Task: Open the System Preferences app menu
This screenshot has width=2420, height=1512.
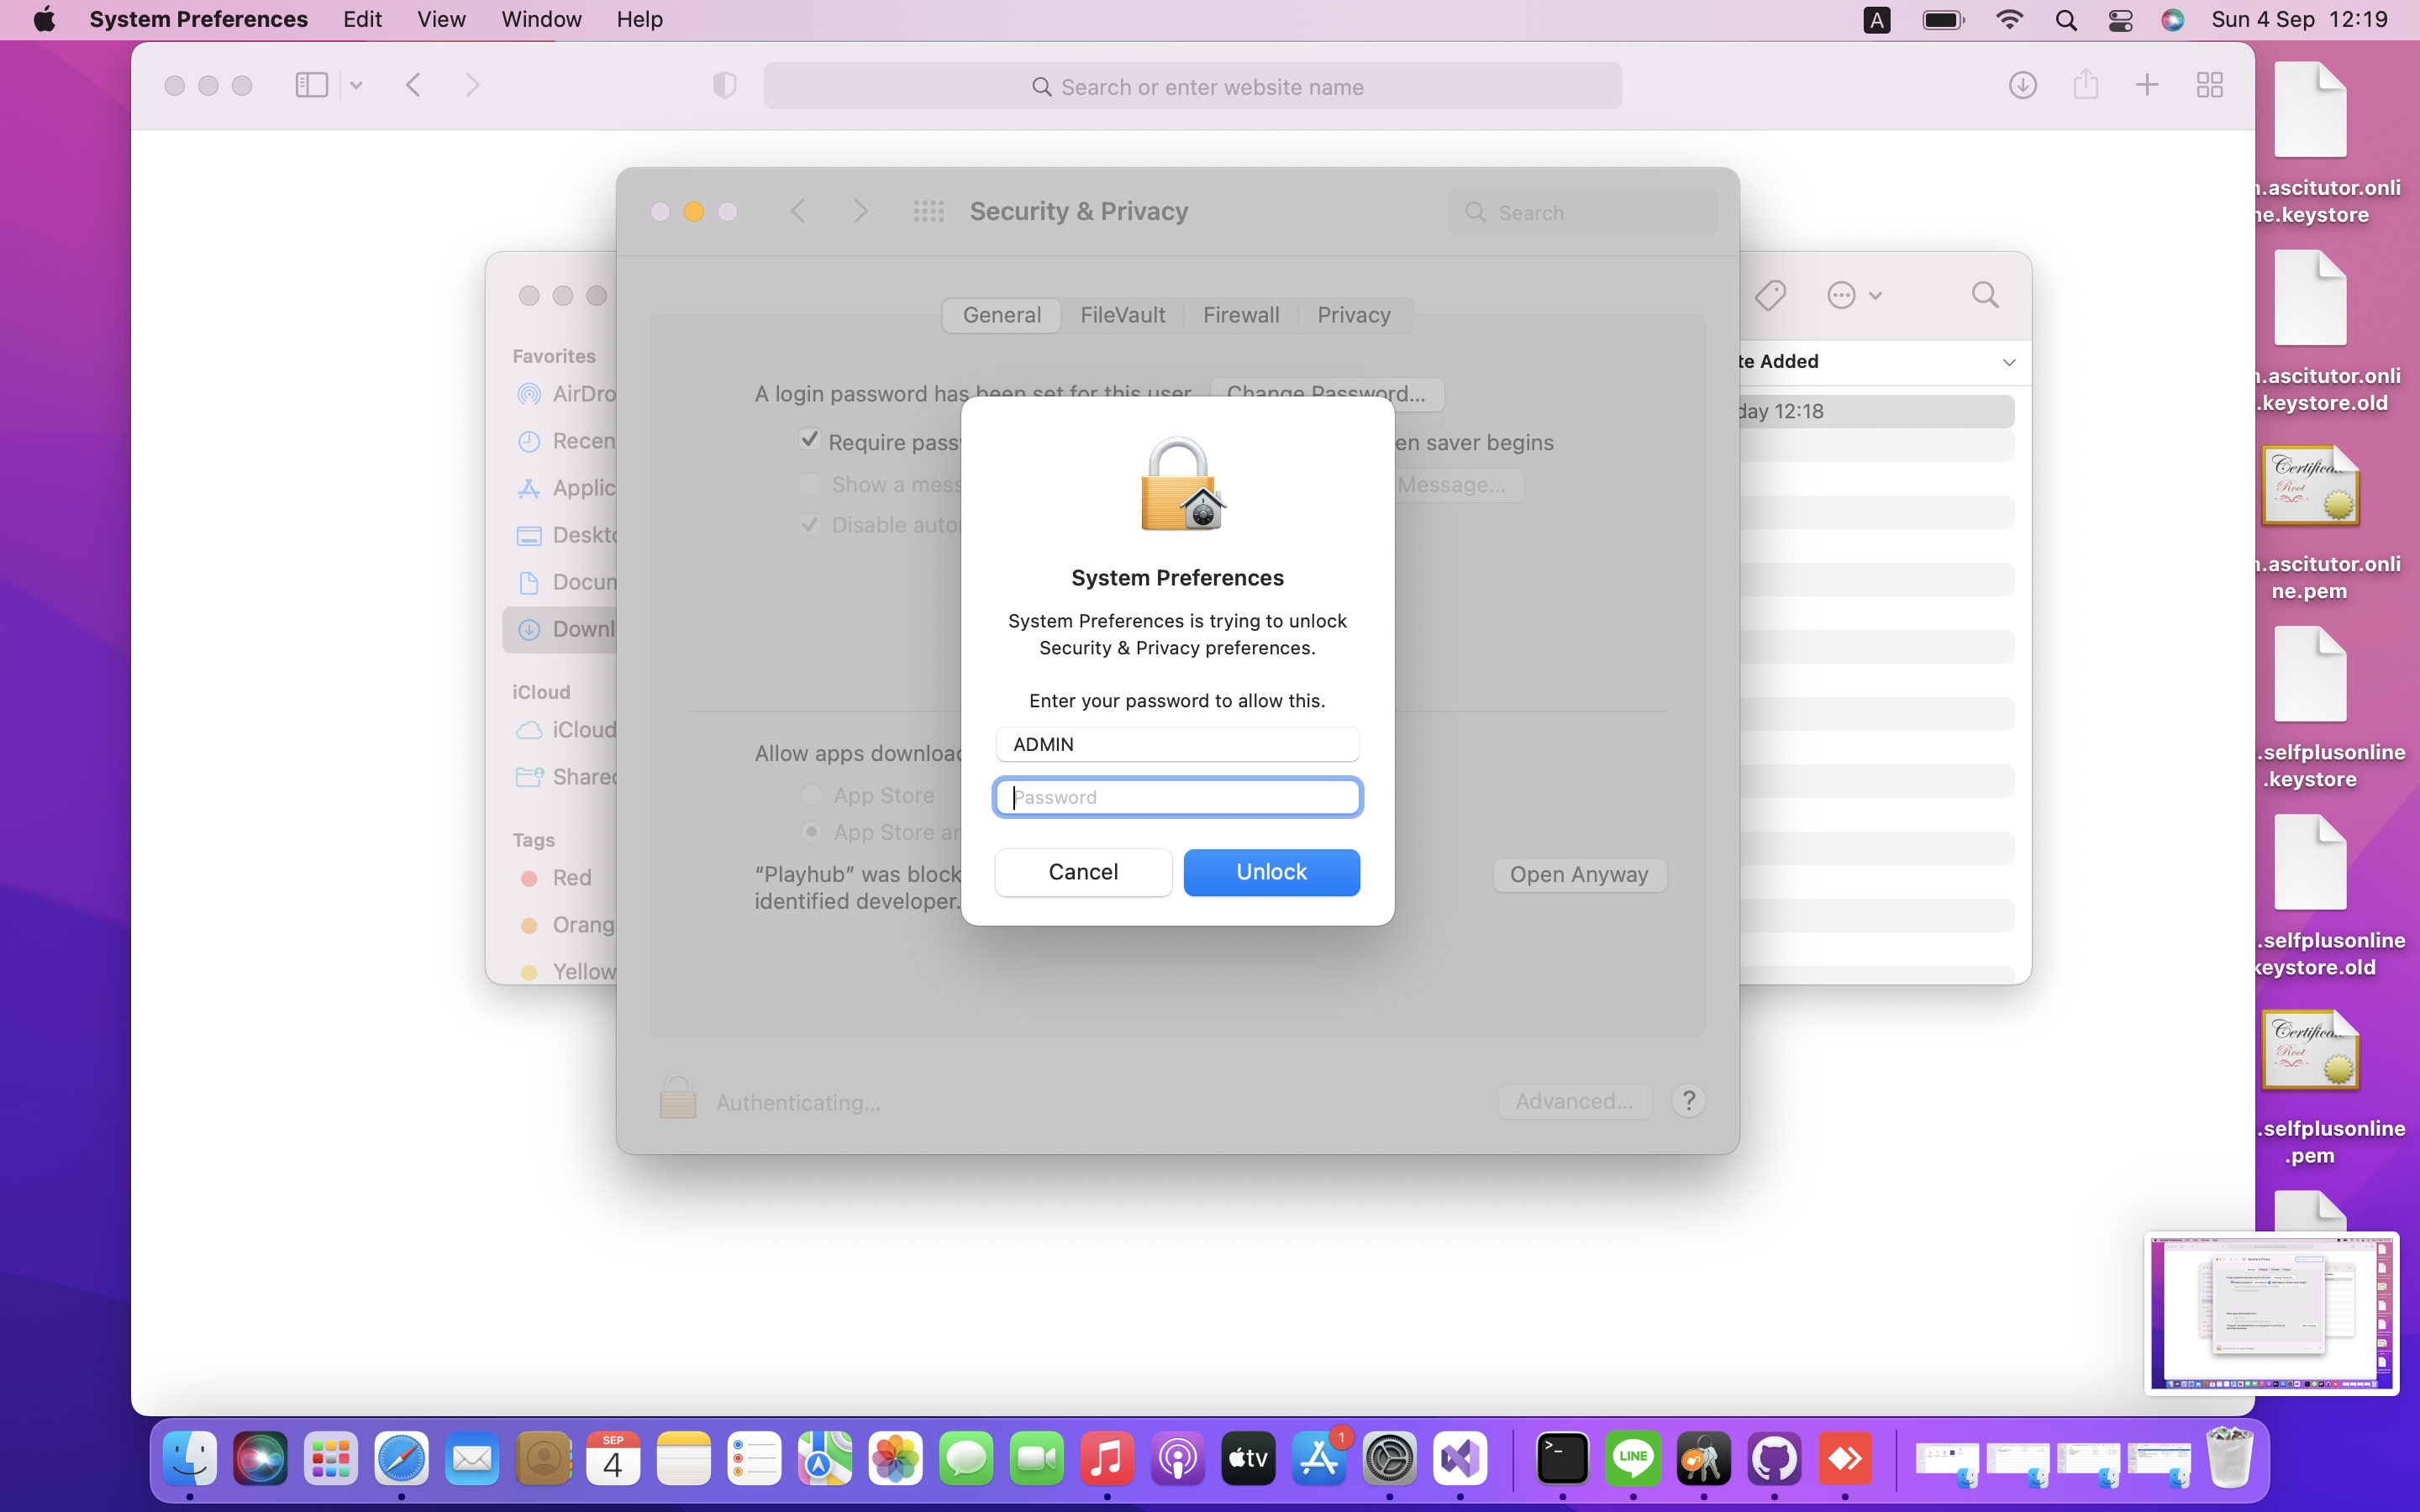Action: coord(198,19)
